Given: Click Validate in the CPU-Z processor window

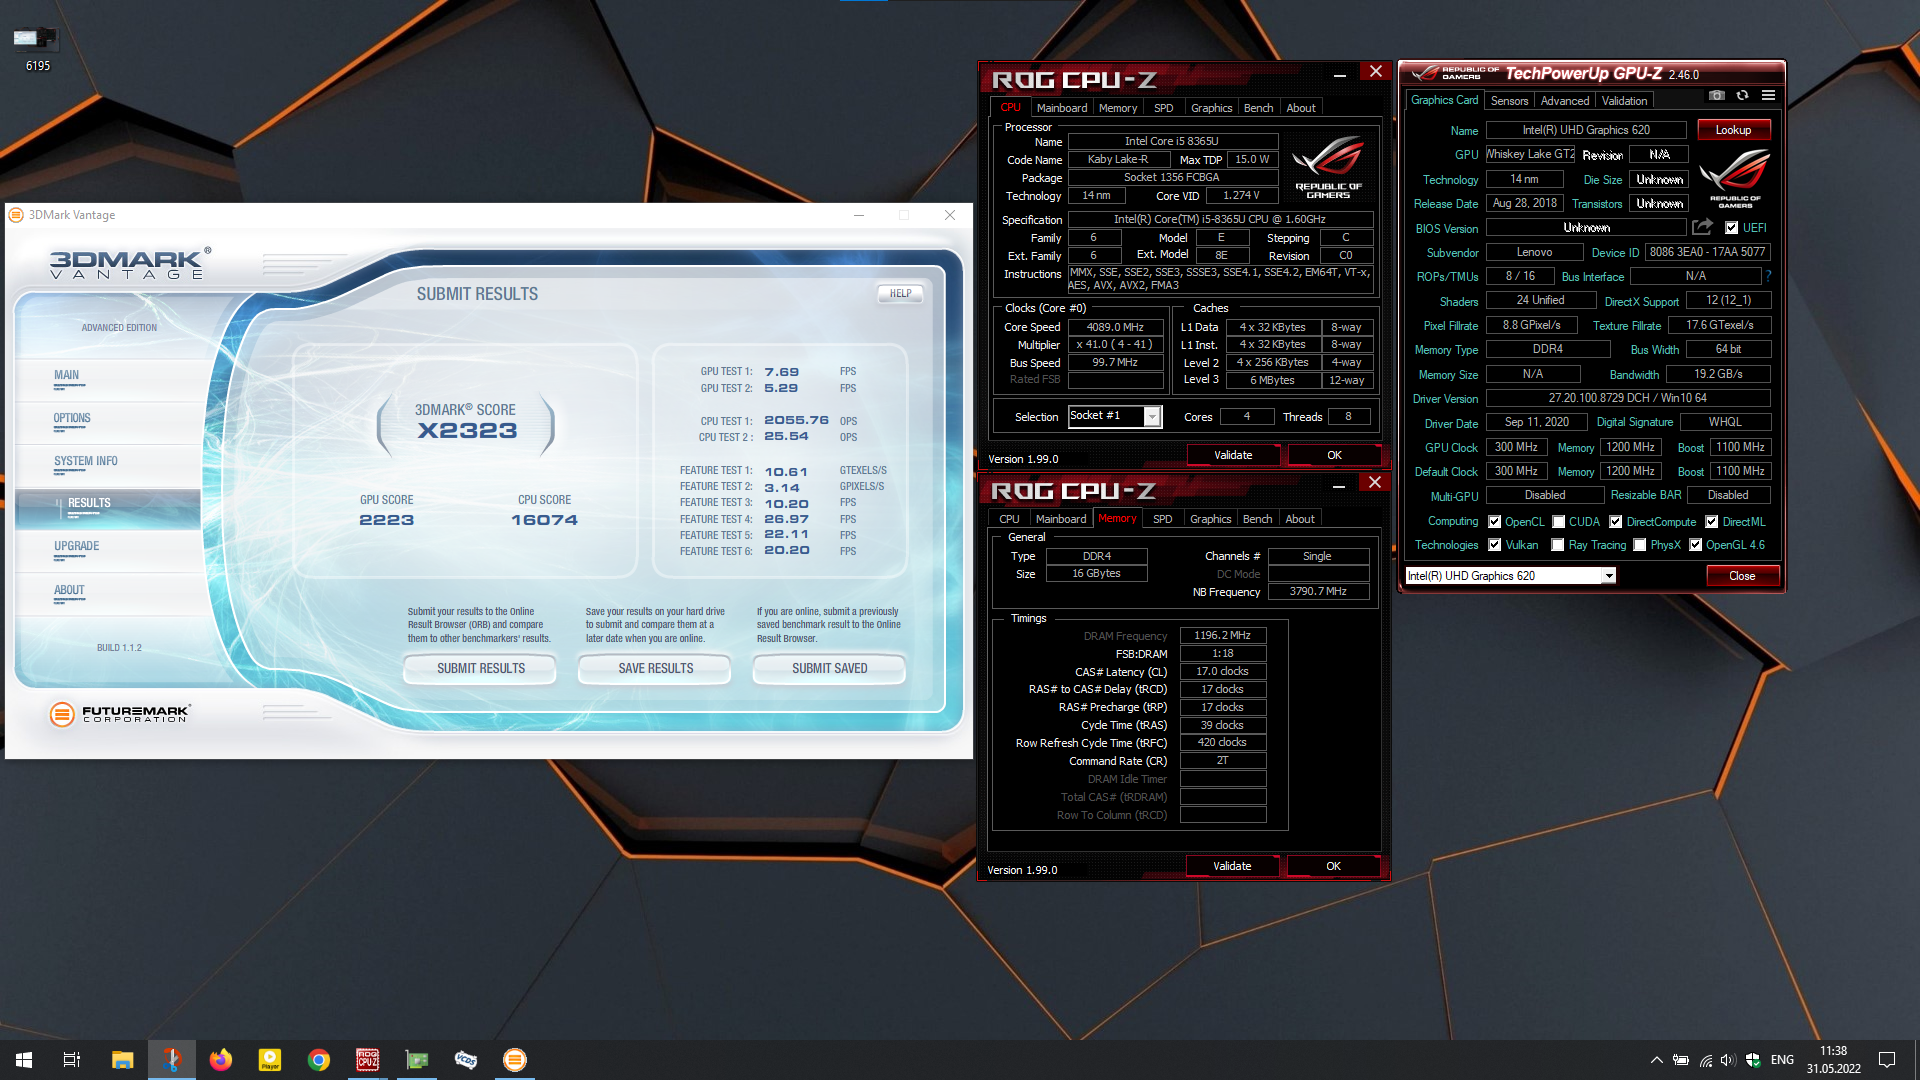Looking at the screenshot, I should point(1233,455).
